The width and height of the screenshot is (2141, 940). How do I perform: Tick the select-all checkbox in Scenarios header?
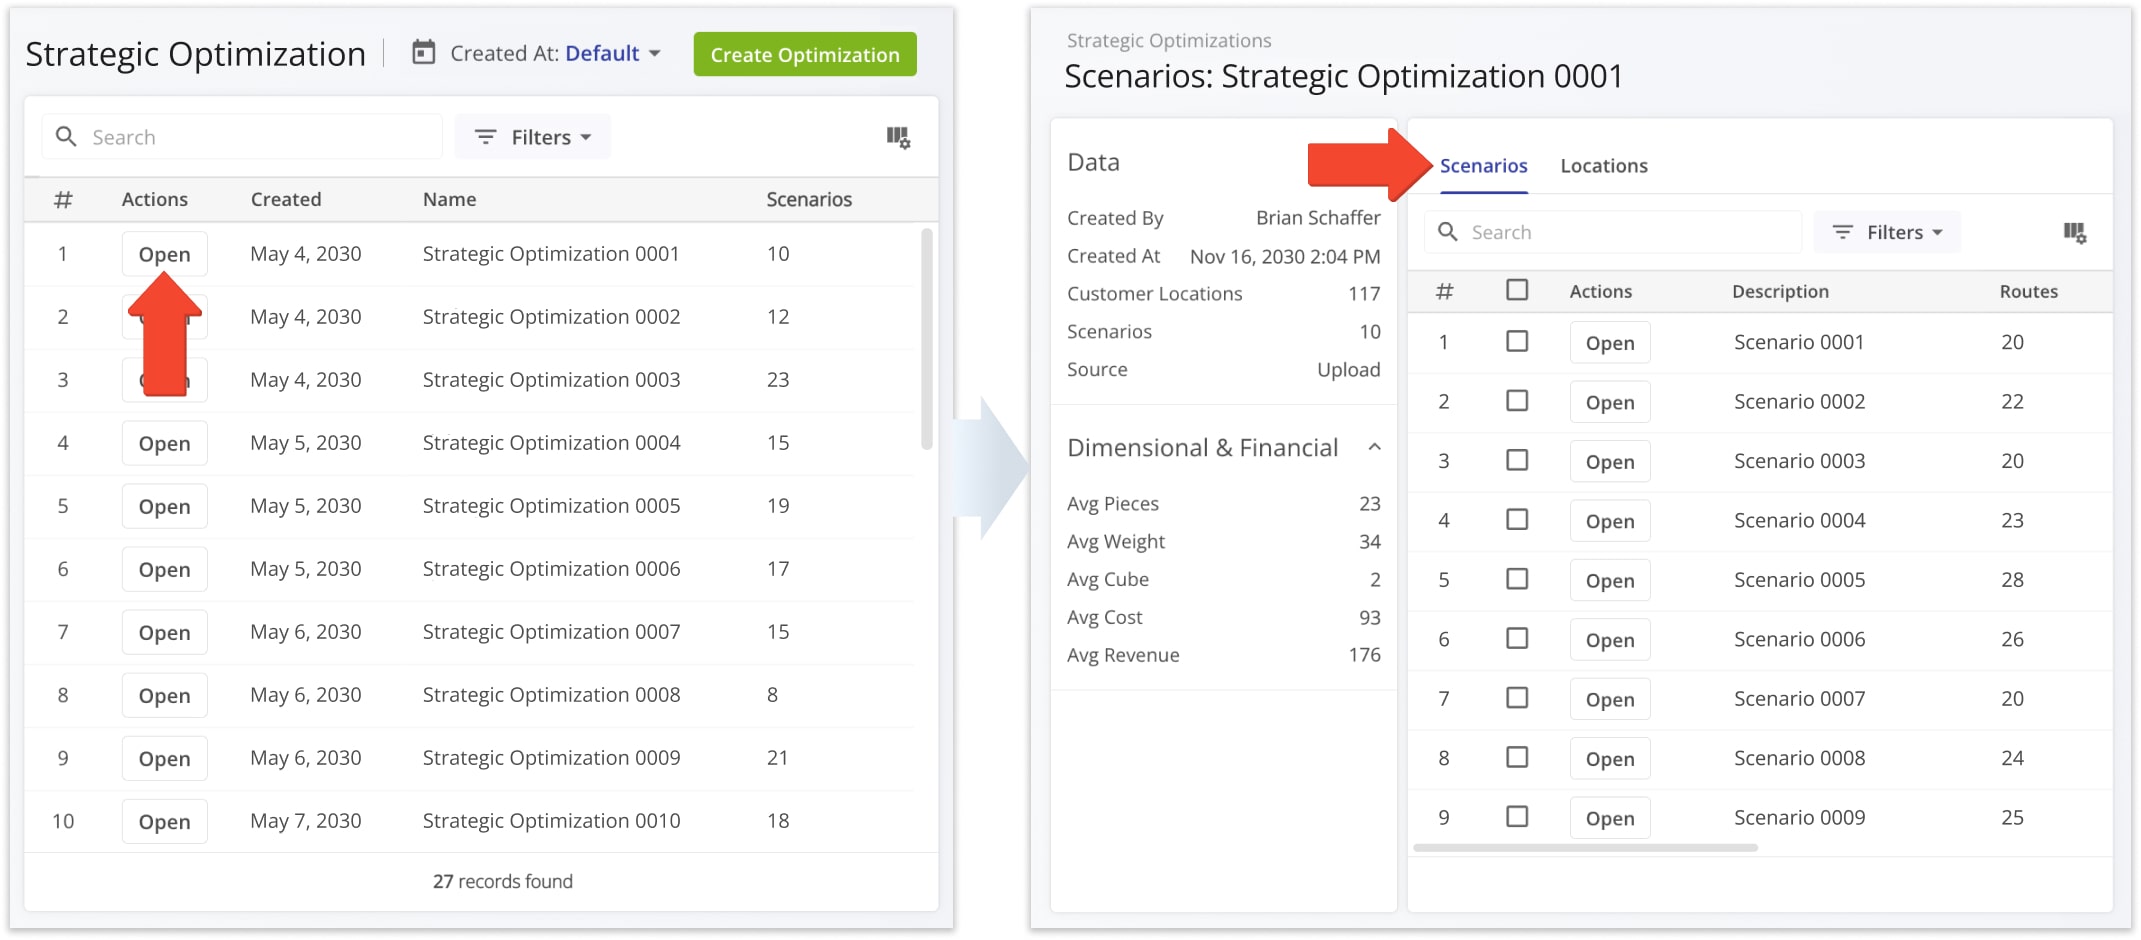(1517, 290)
